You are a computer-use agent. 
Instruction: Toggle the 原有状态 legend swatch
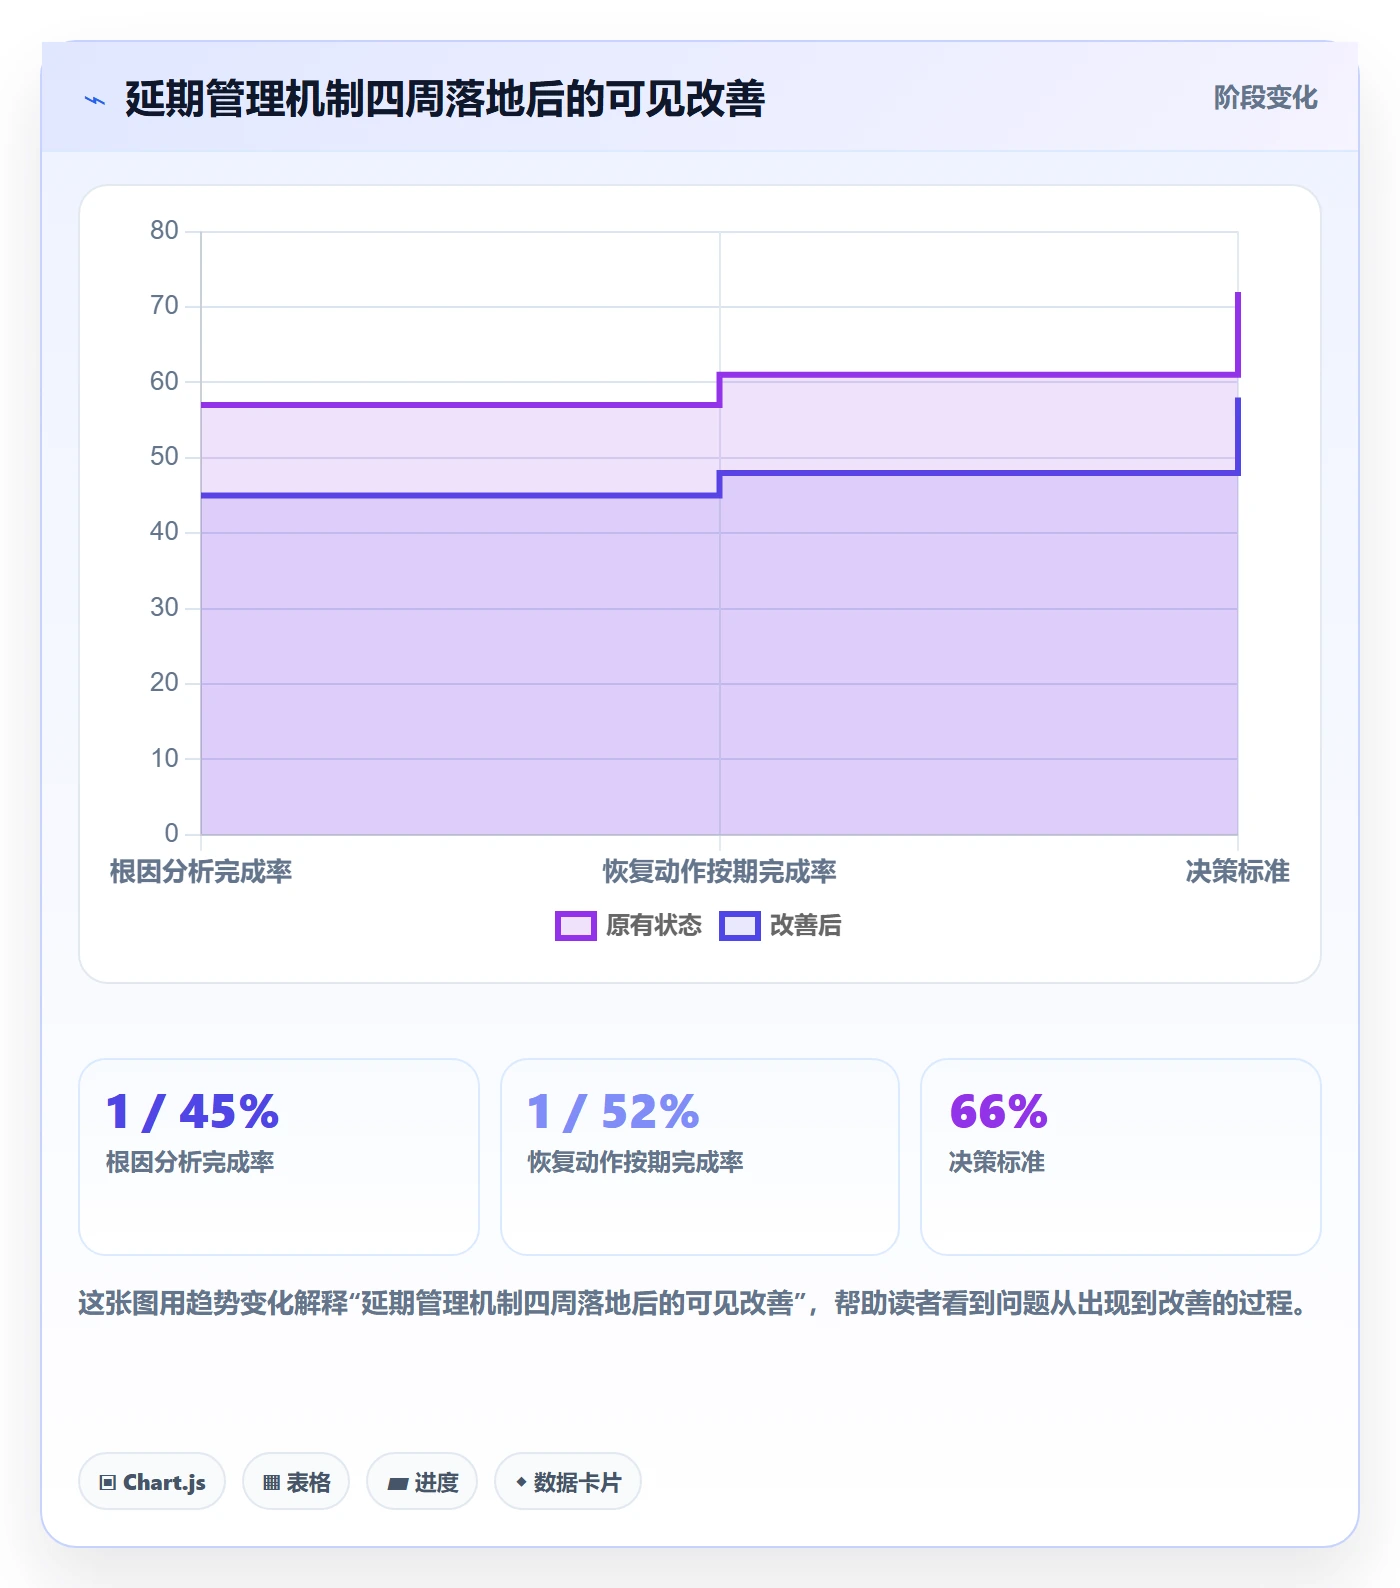click(x=576, y=926)
